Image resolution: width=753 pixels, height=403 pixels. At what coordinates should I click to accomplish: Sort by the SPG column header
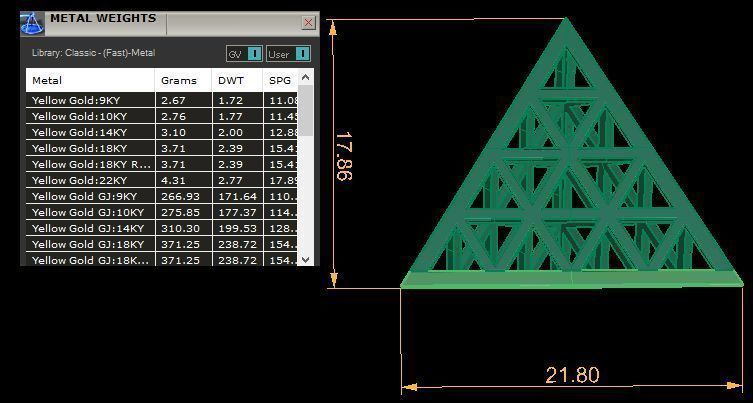pos(280,80)
